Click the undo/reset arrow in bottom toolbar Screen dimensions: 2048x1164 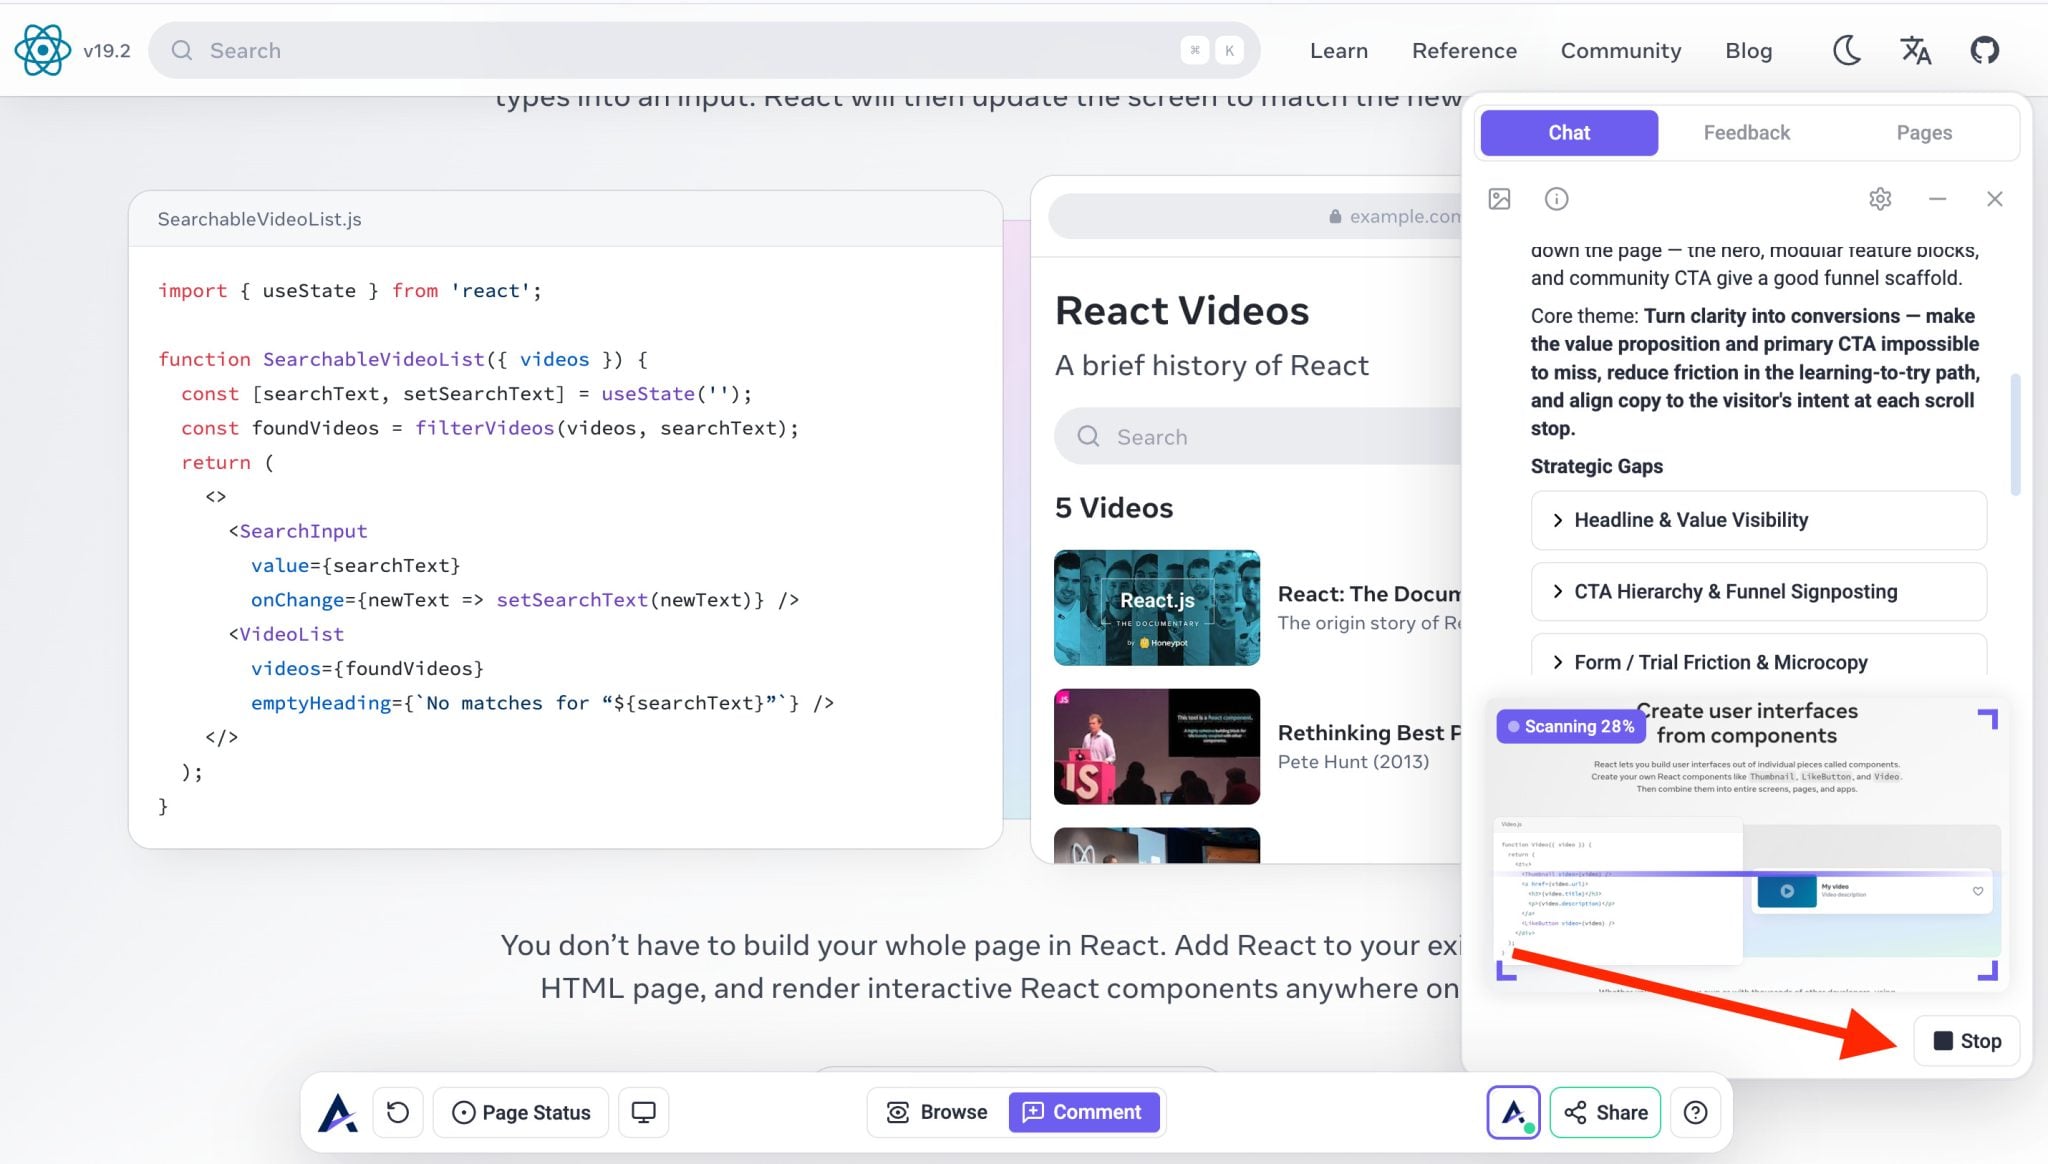point(398,1112)
